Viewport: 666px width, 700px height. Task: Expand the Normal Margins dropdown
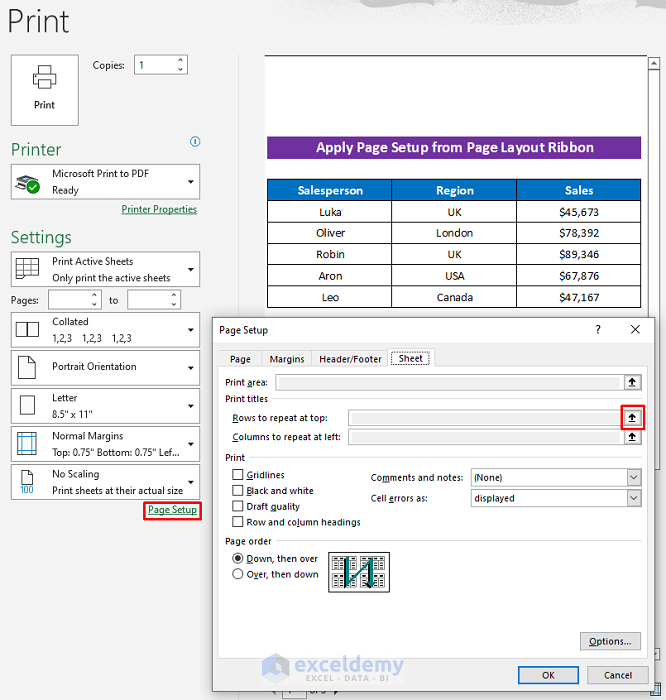191,444
